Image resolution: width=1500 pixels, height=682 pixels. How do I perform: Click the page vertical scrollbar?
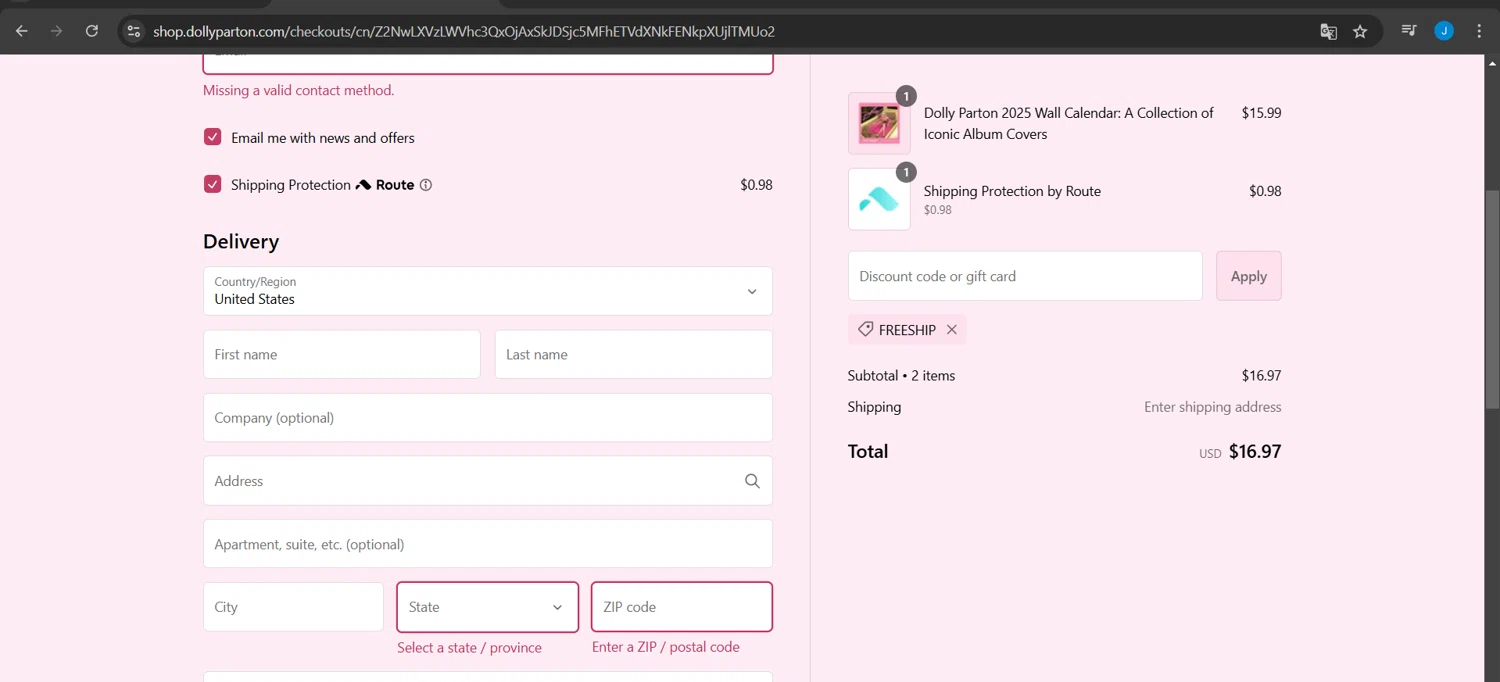tap(1492, 300)
